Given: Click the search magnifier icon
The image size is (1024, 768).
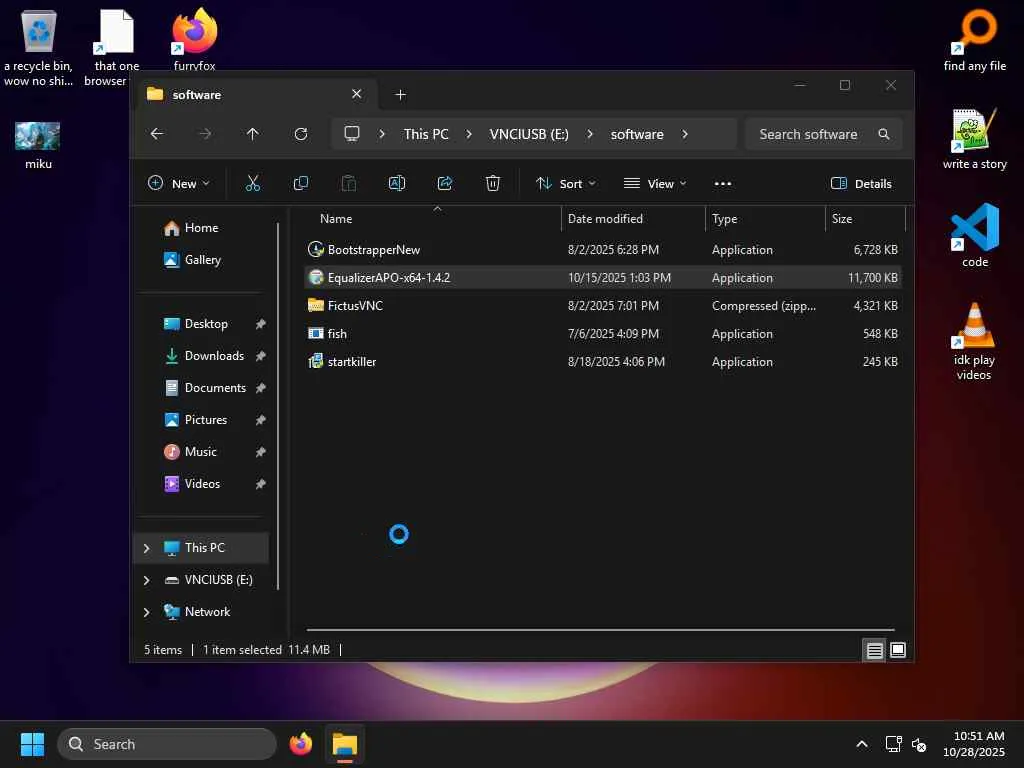Looking at the screenshot, I should coord(884,134).
